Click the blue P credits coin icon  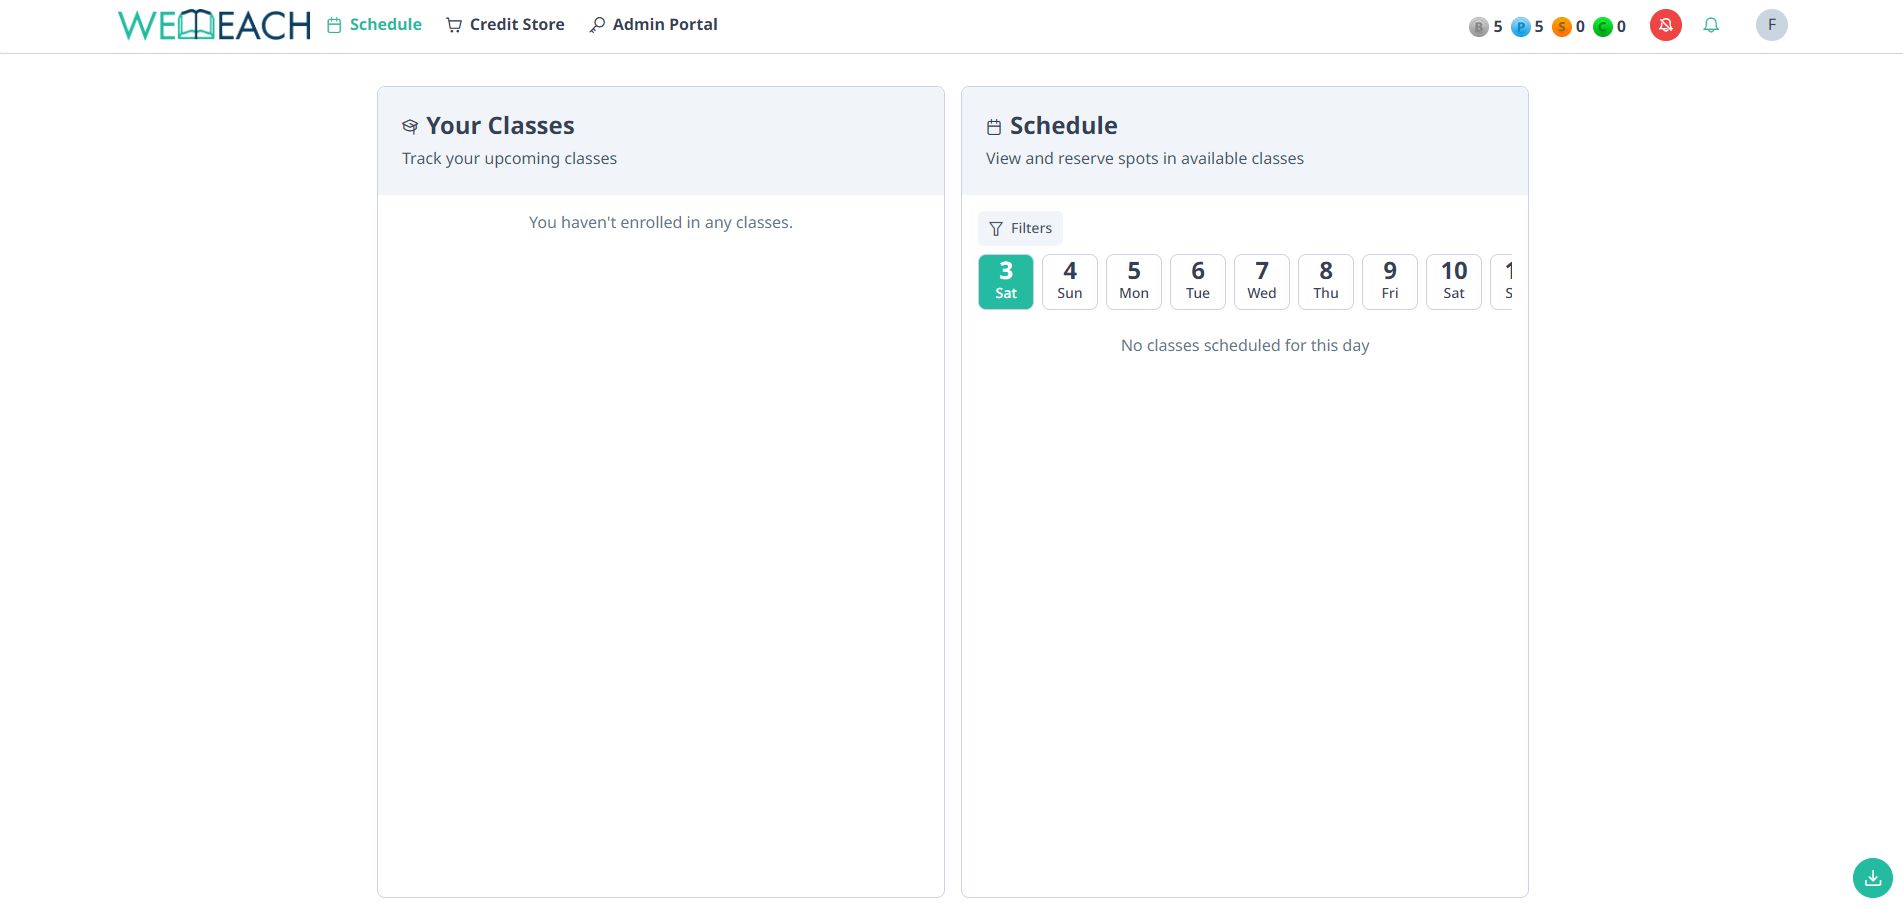pyautogui.click(x=1521, y=27)
